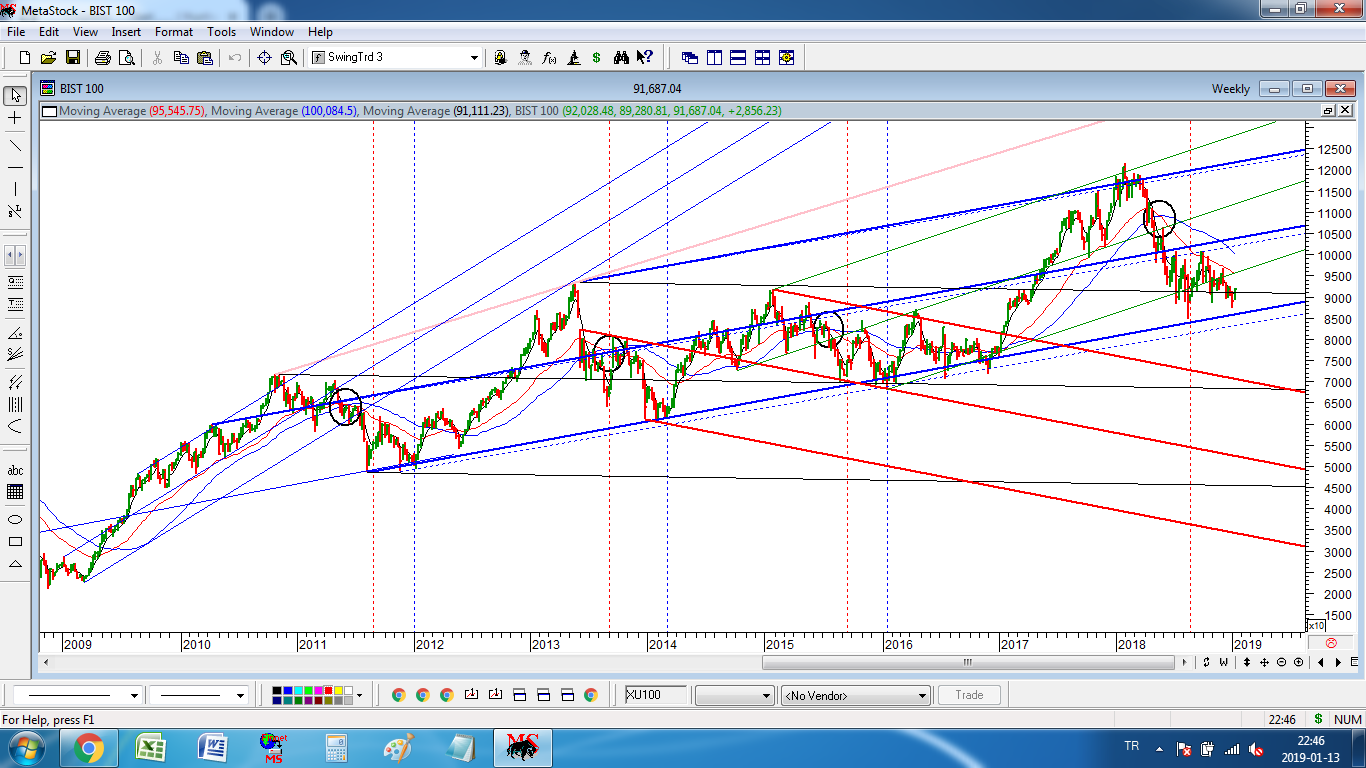This screenshot has height=768, width=1366.
Task: Click the Choose Security target icon
Action: (265, 58)
